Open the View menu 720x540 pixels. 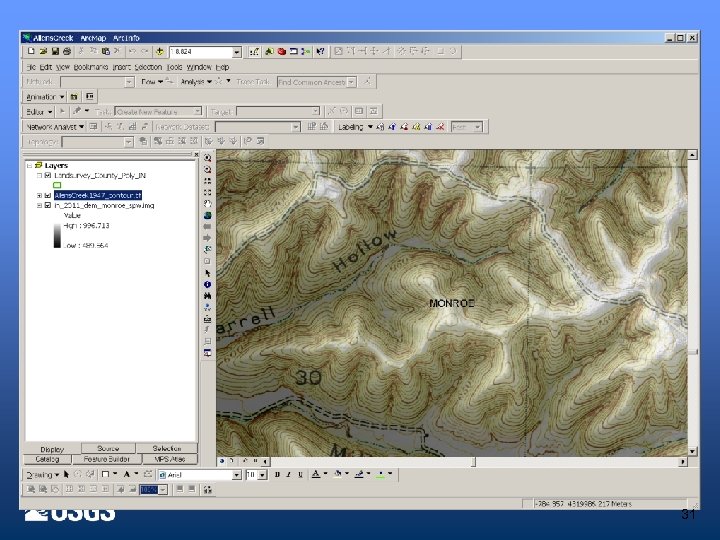tap(63, 67)
